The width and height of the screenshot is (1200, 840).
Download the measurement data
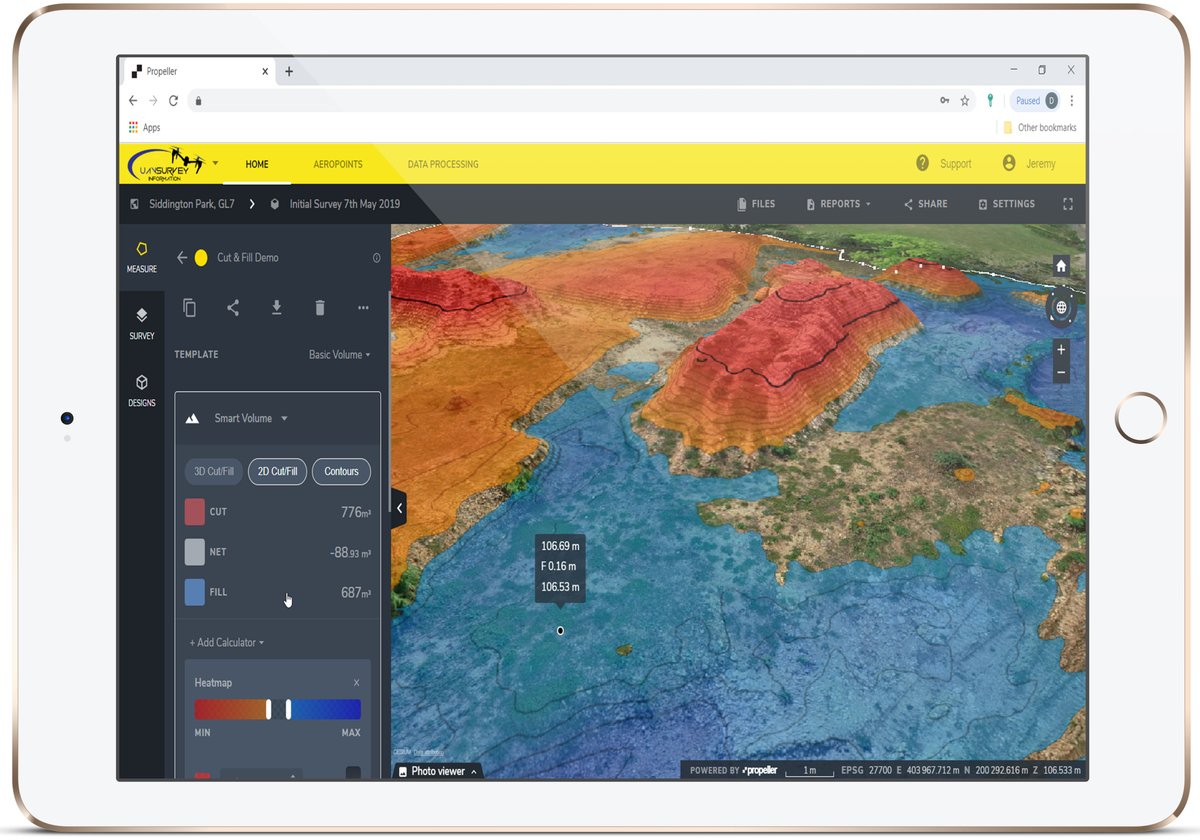[277, 308]
